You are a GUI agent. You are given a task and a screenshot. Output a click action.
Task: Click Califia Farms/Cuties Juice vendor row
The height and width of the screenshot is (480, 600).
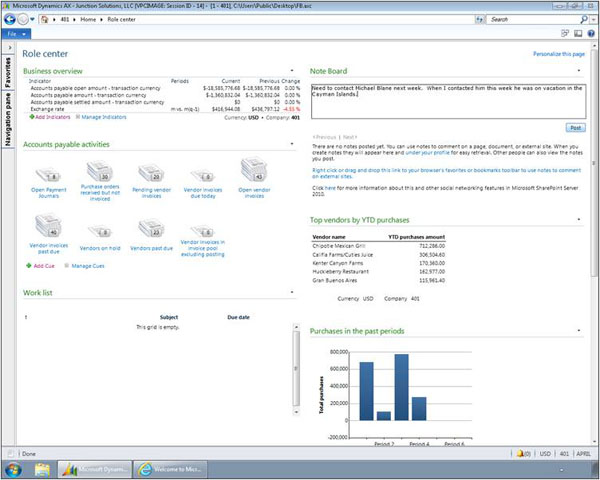pos(378,255)
